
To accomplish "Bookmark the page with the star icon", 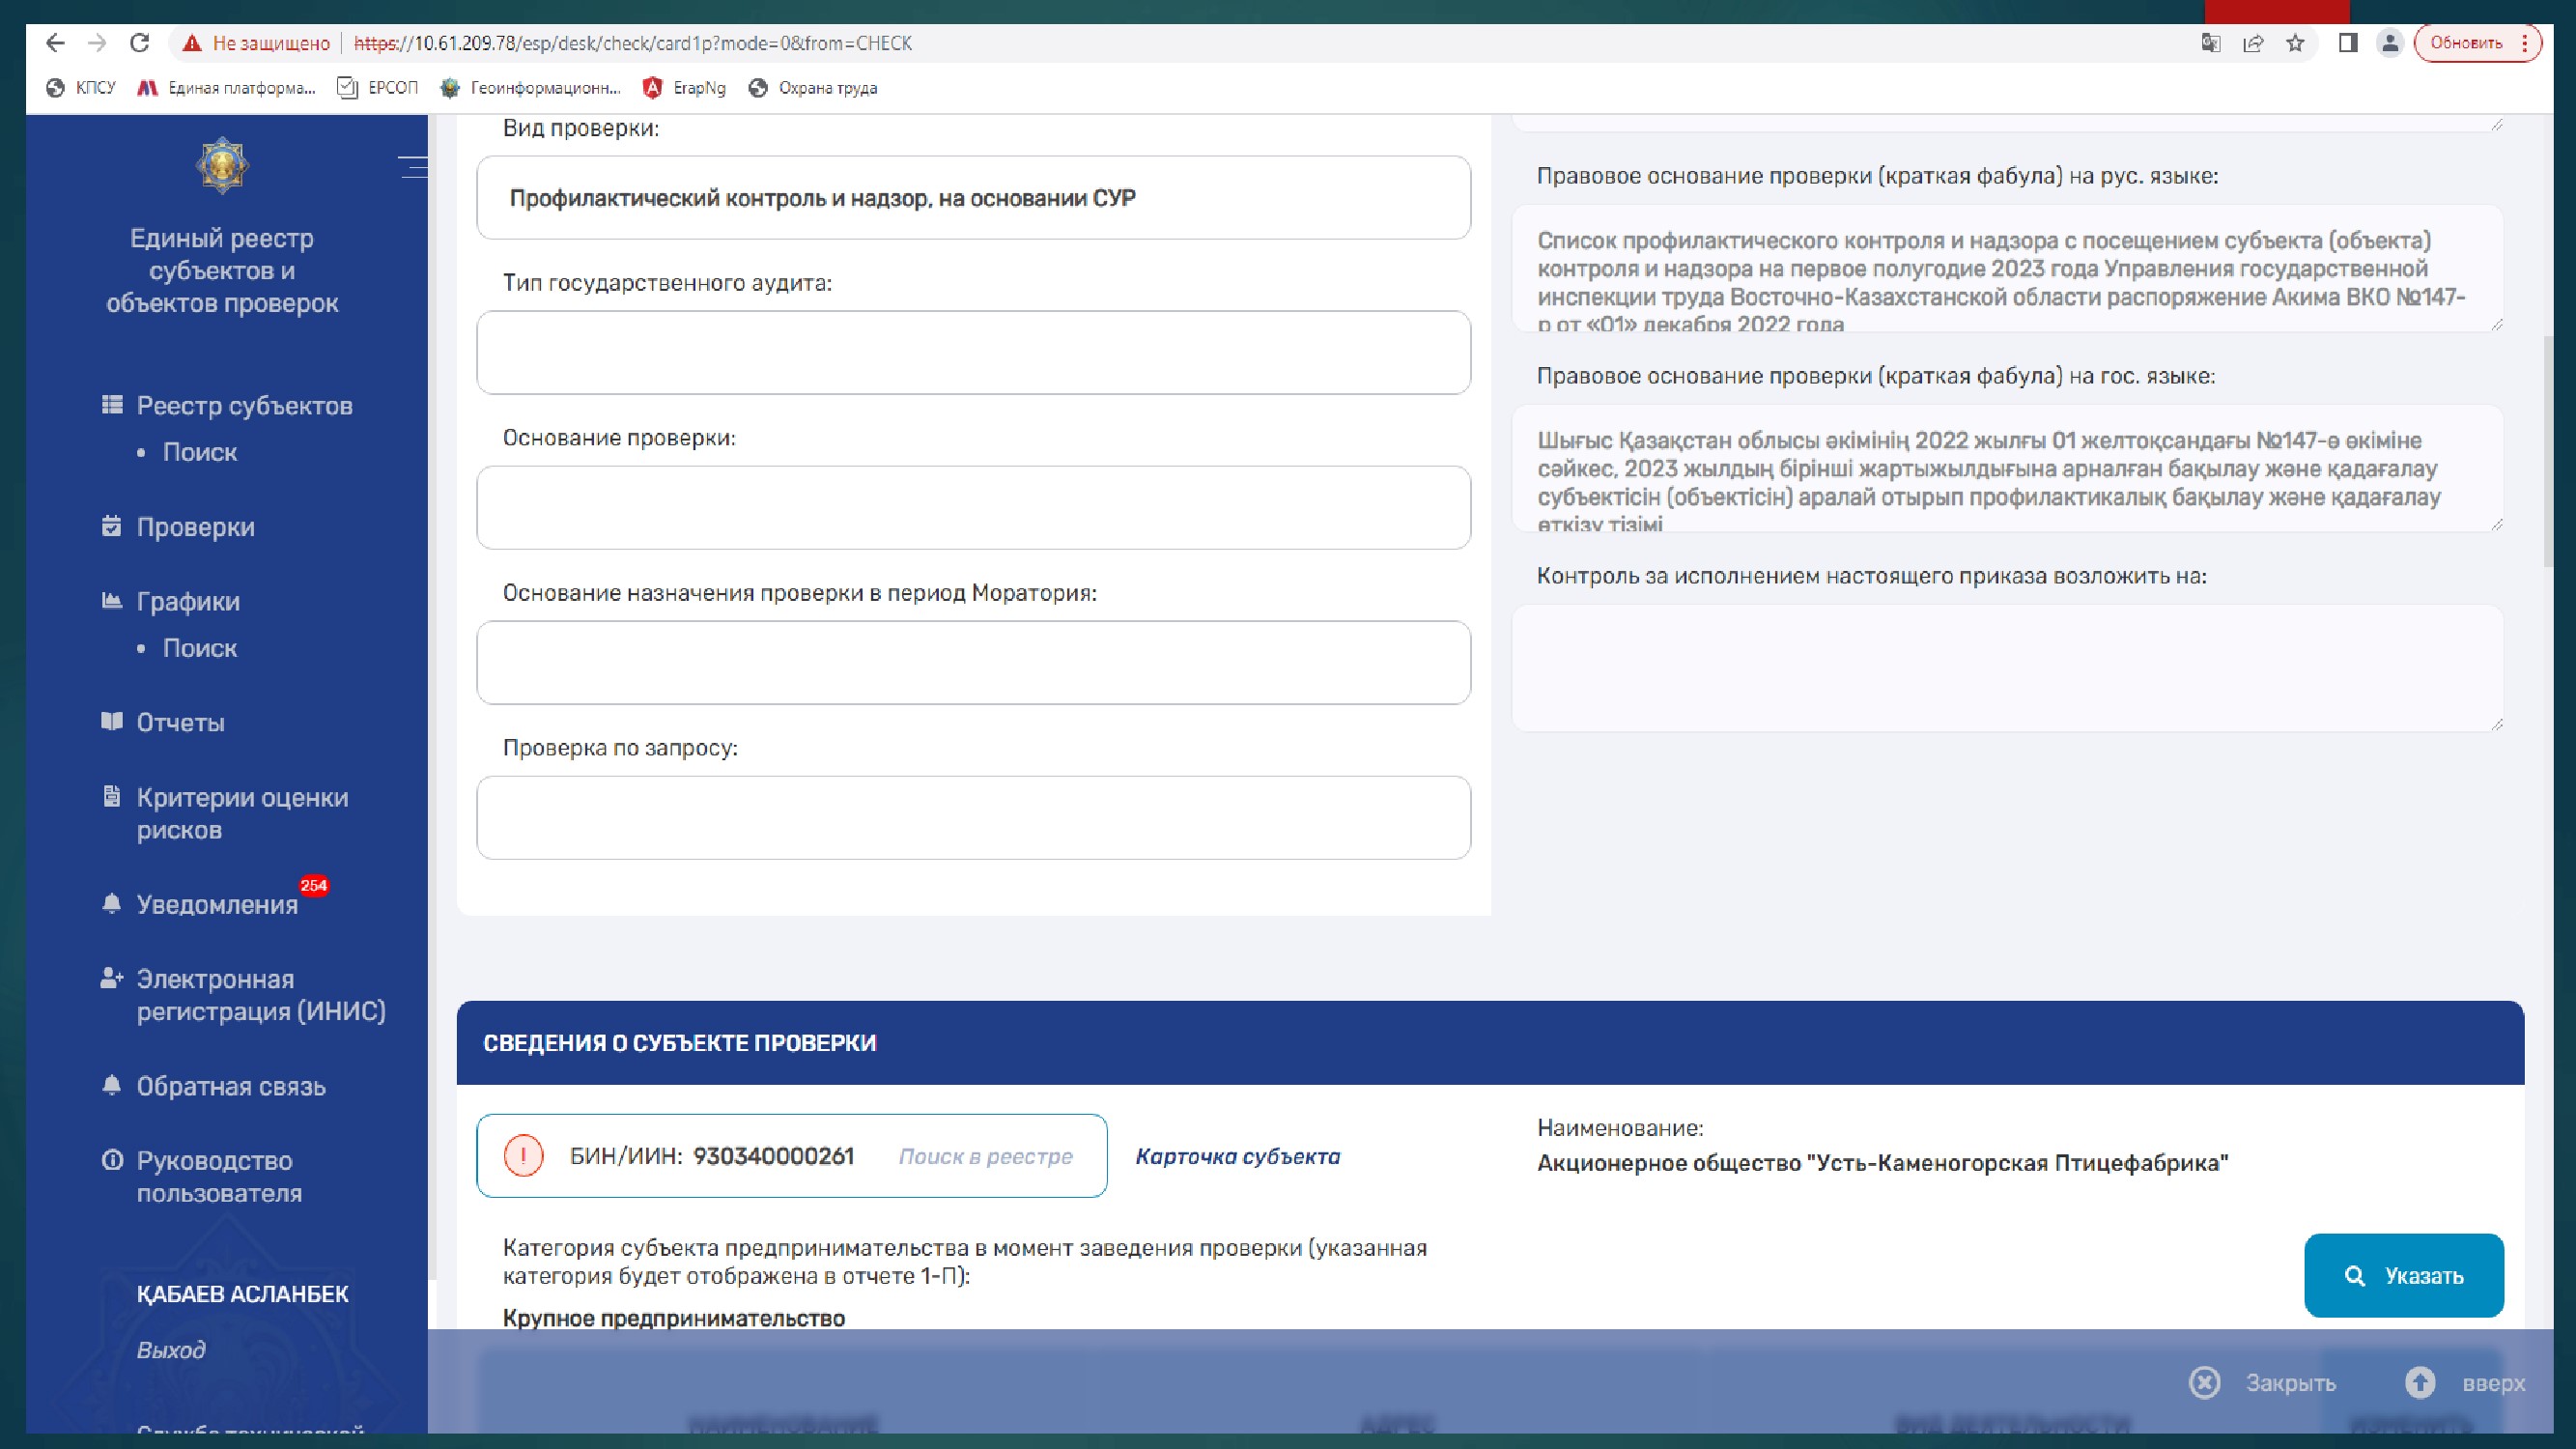I will [x=2295, y=43].
